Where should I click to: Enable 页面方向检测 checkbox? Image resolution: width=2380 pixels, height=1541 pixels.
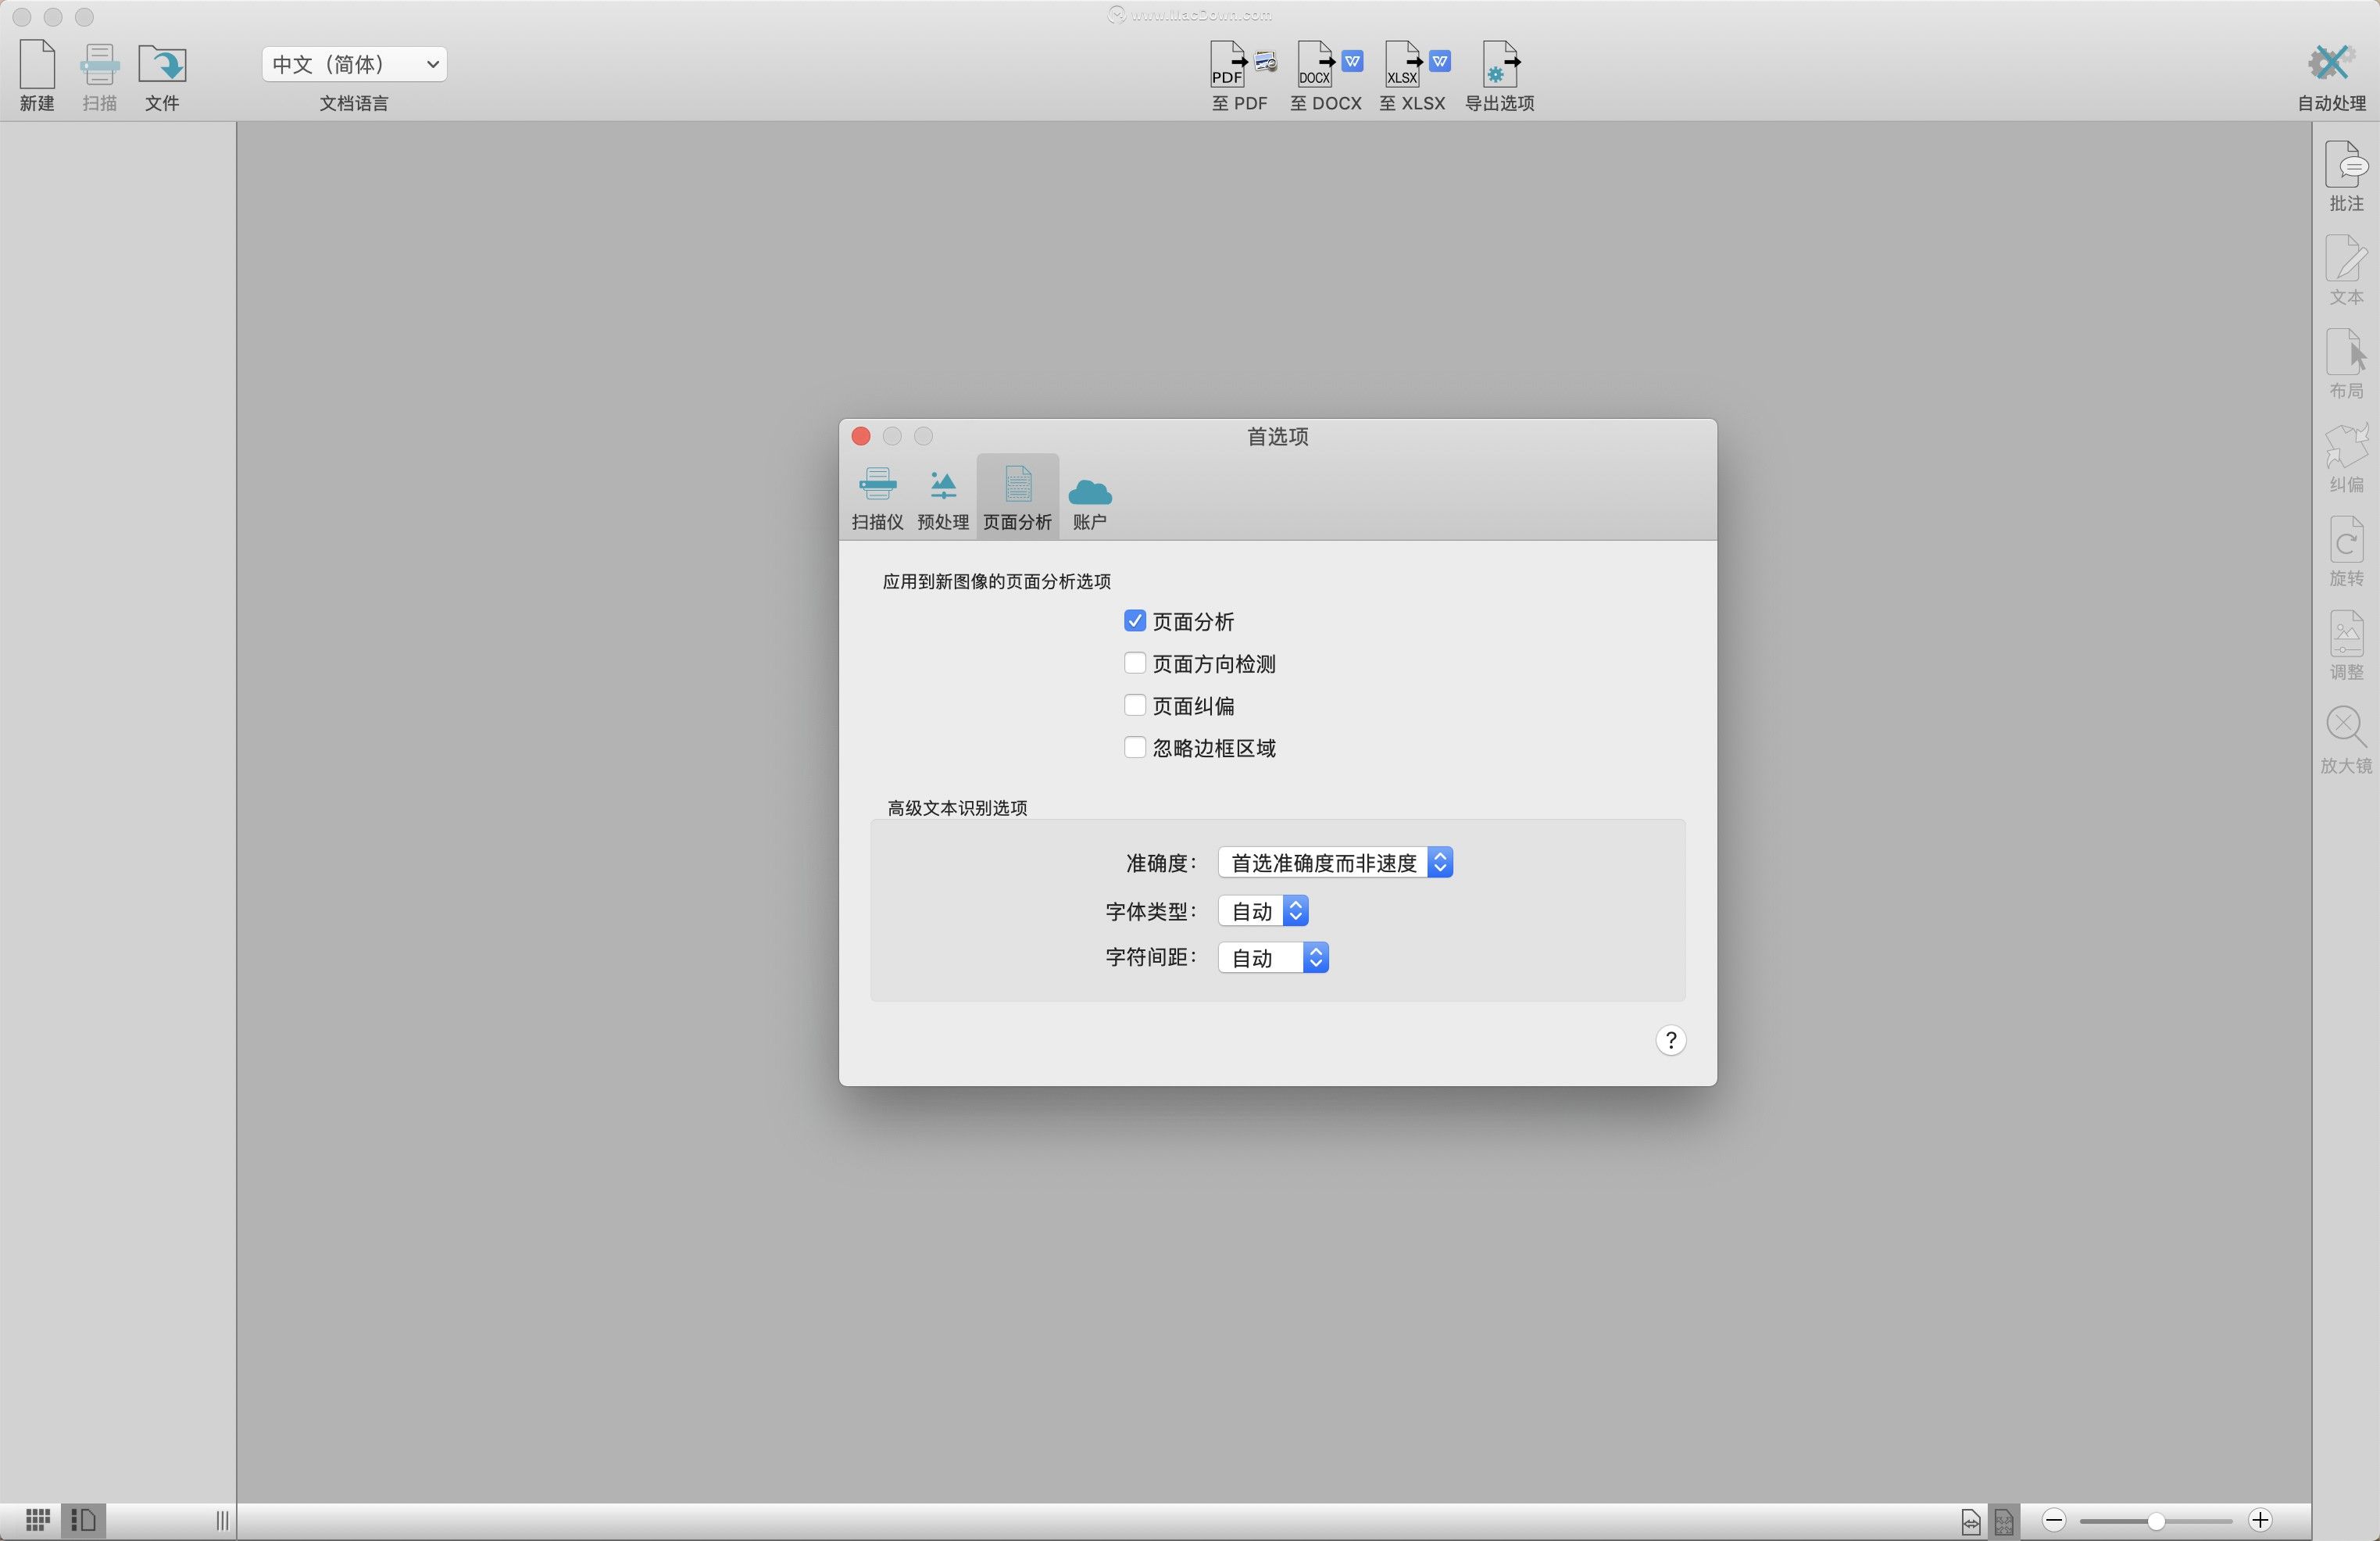[1134, 663]
